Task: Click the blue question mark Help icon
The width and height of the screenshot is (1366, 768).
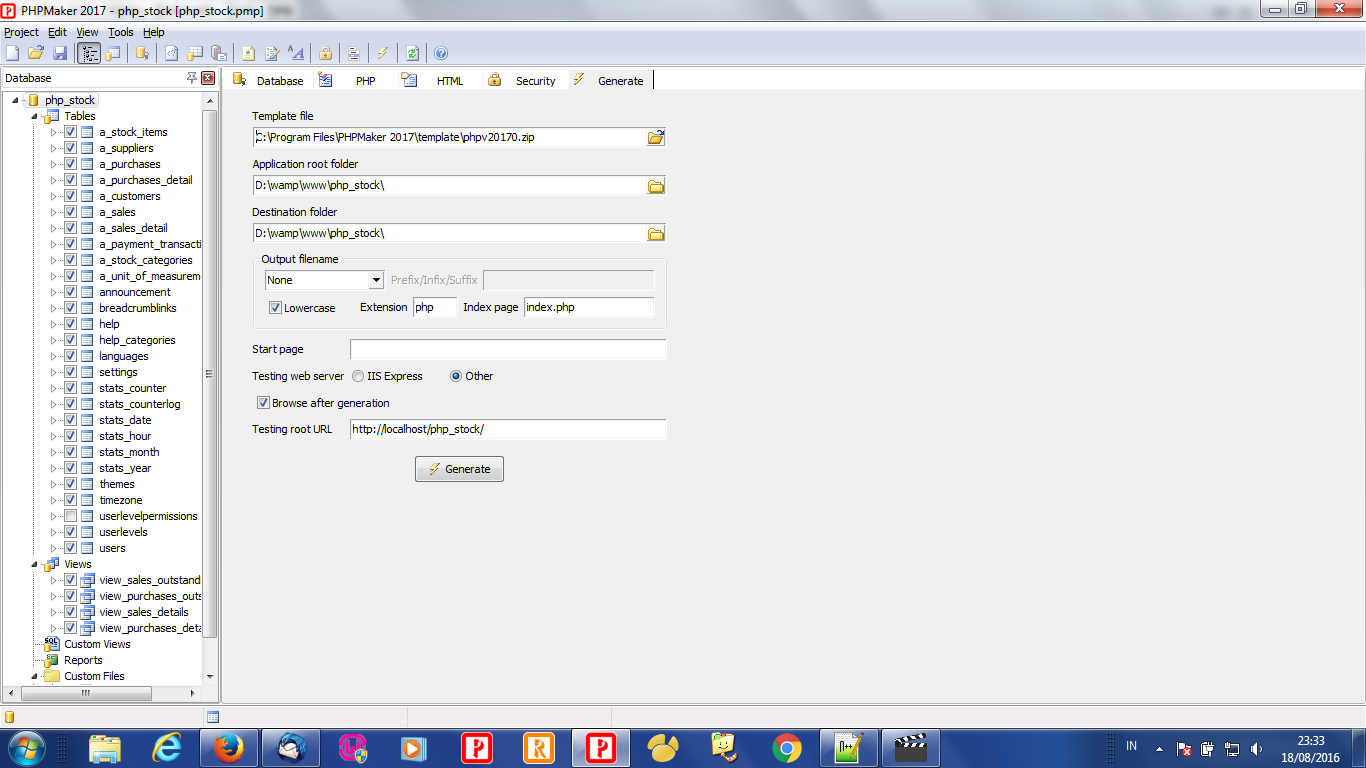Action: click(x=441, y=53)
